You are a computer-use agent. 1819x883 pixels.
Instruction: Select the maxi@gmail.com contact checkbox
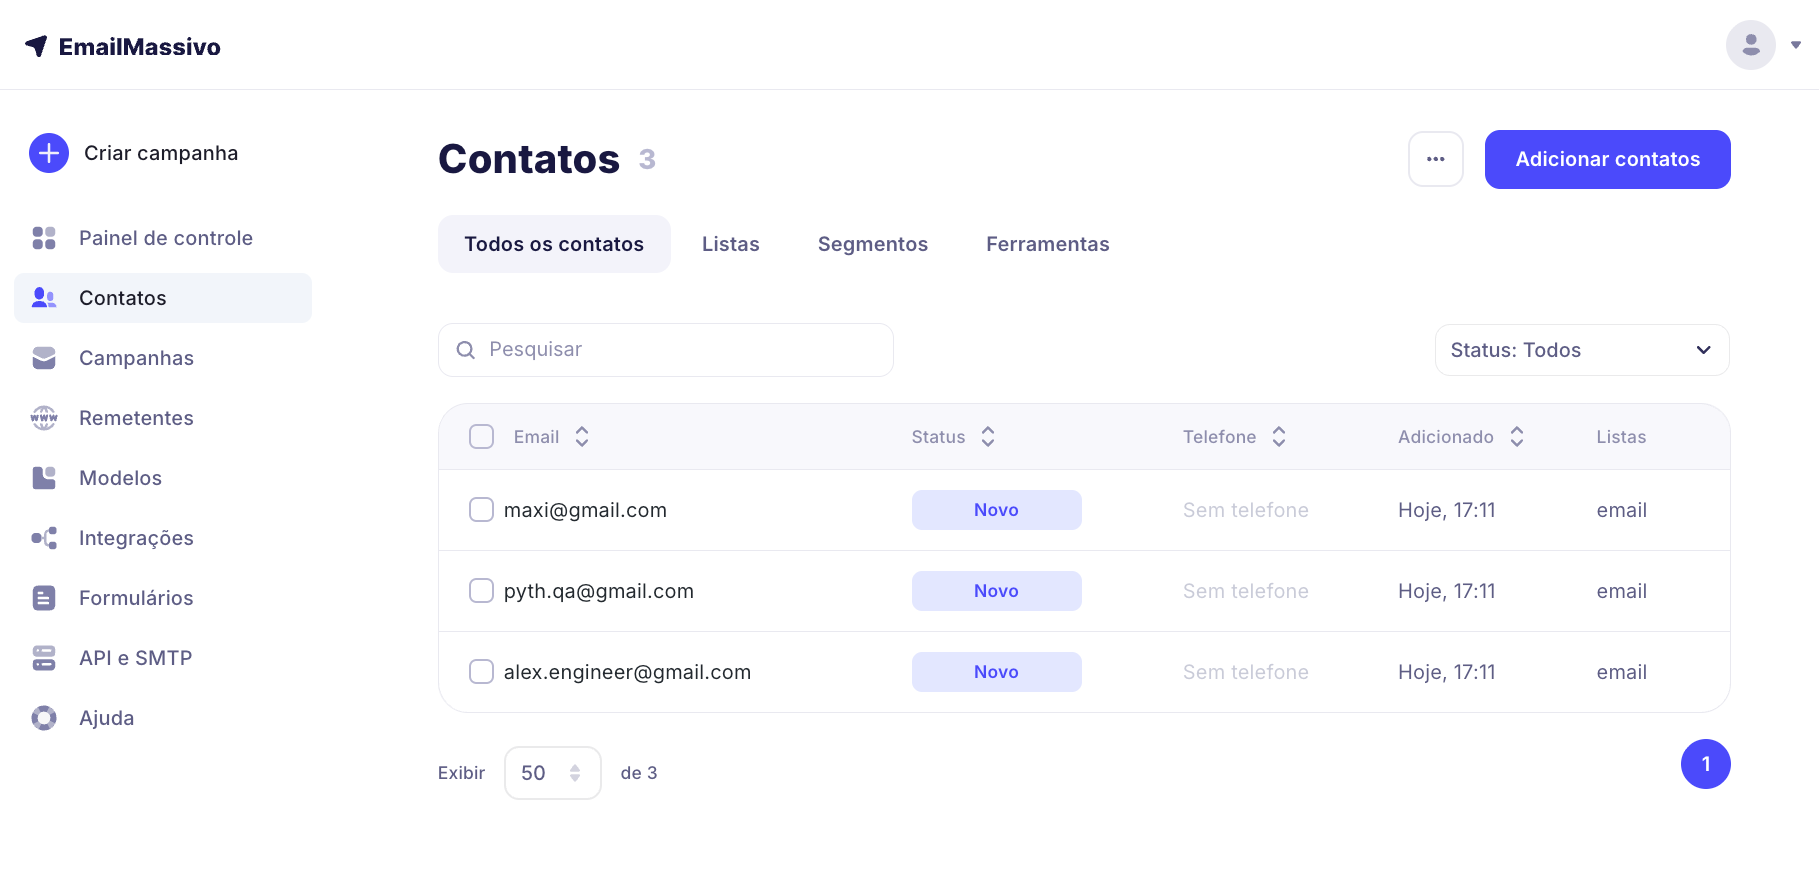click(481, 510)
